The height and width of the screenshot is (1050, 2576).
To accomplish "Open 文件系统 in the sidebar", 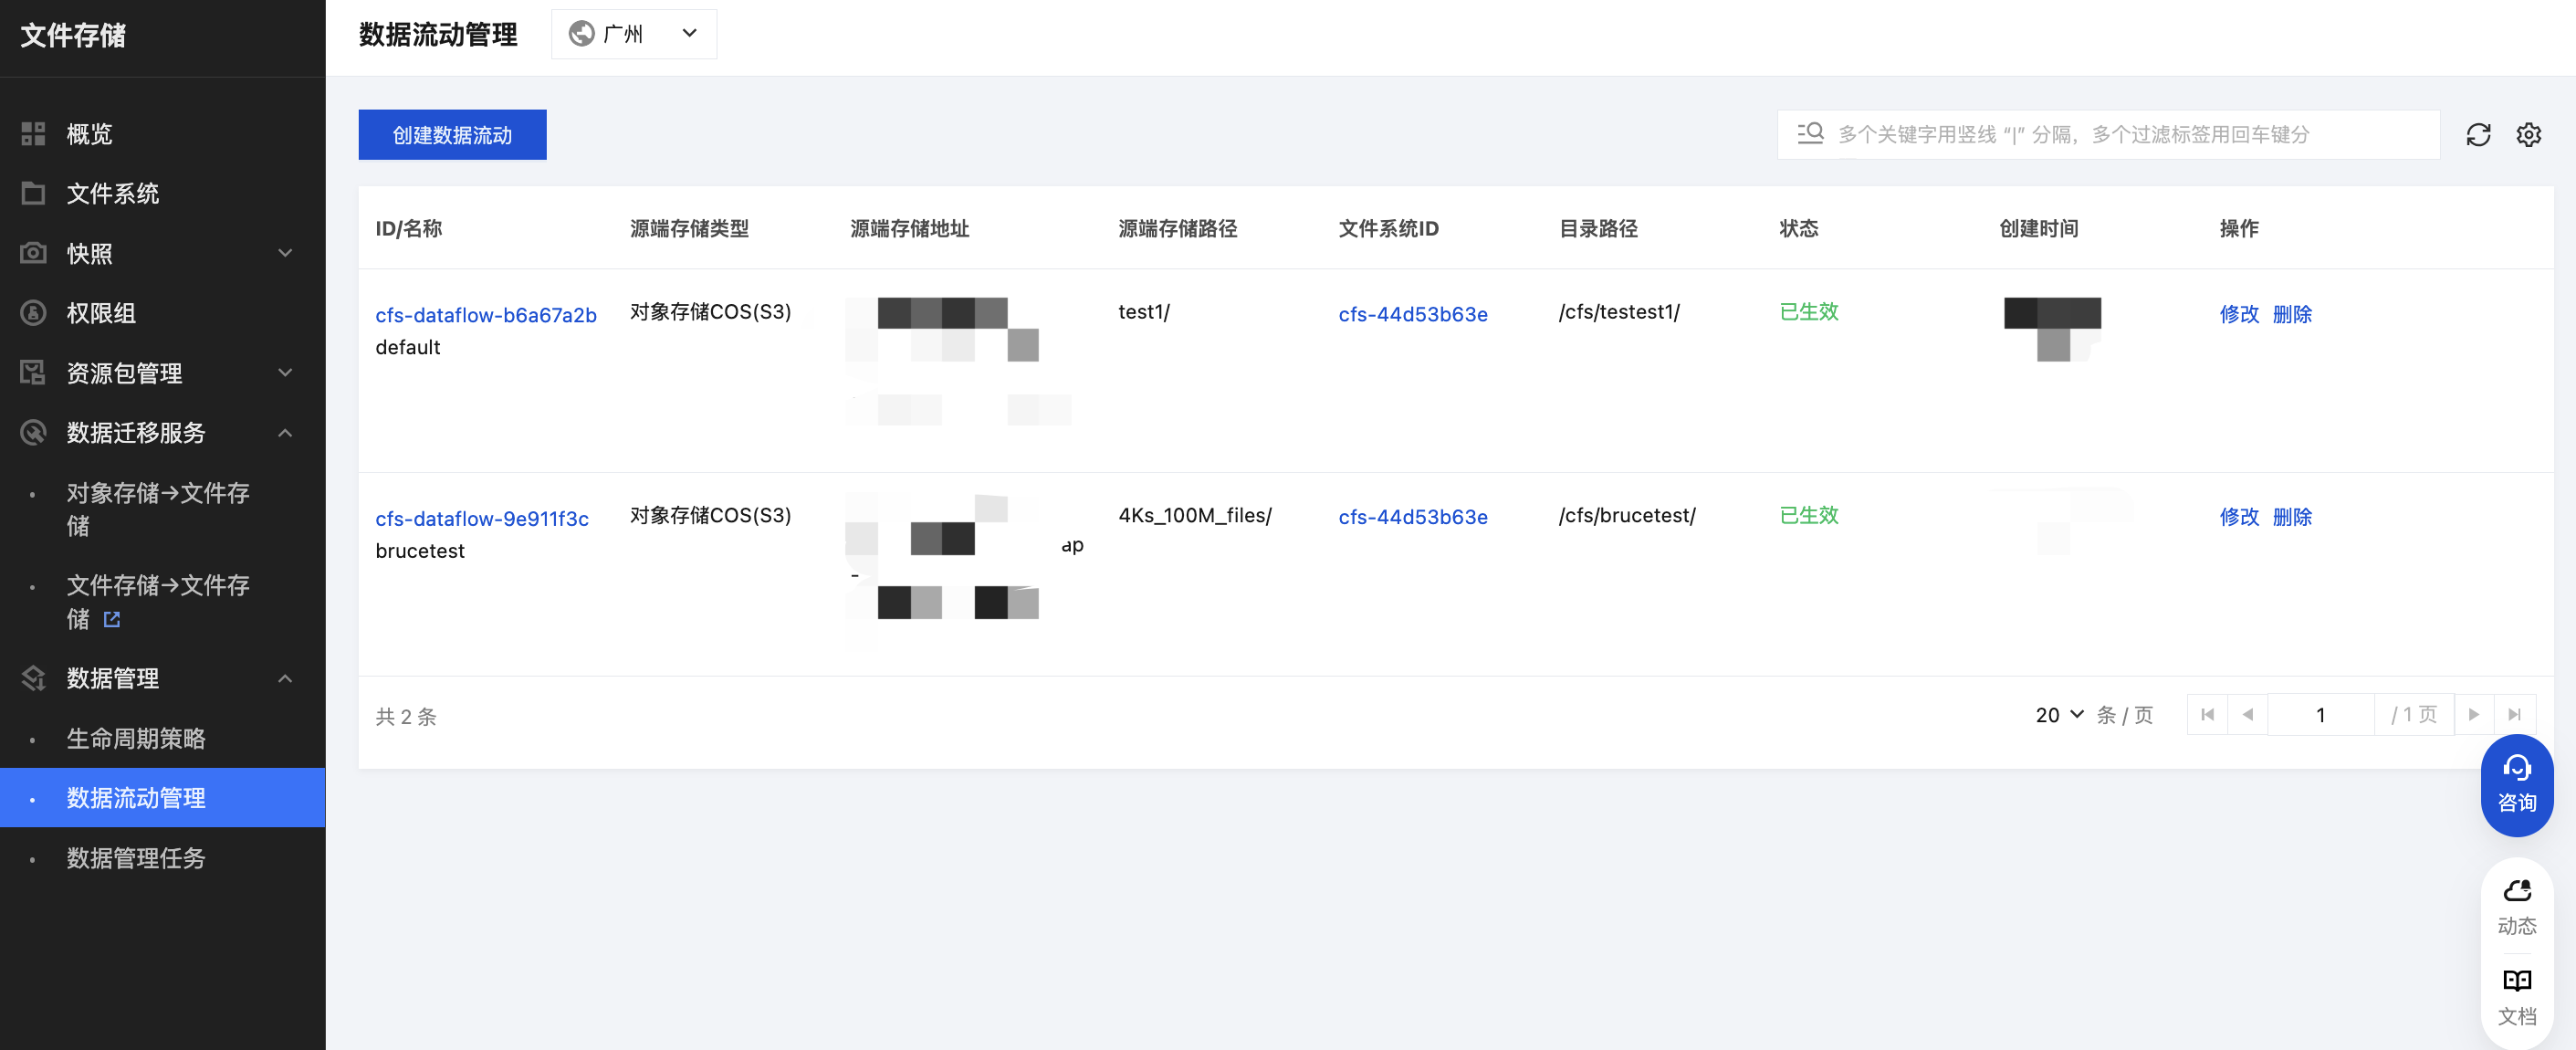I will (112, 193).
